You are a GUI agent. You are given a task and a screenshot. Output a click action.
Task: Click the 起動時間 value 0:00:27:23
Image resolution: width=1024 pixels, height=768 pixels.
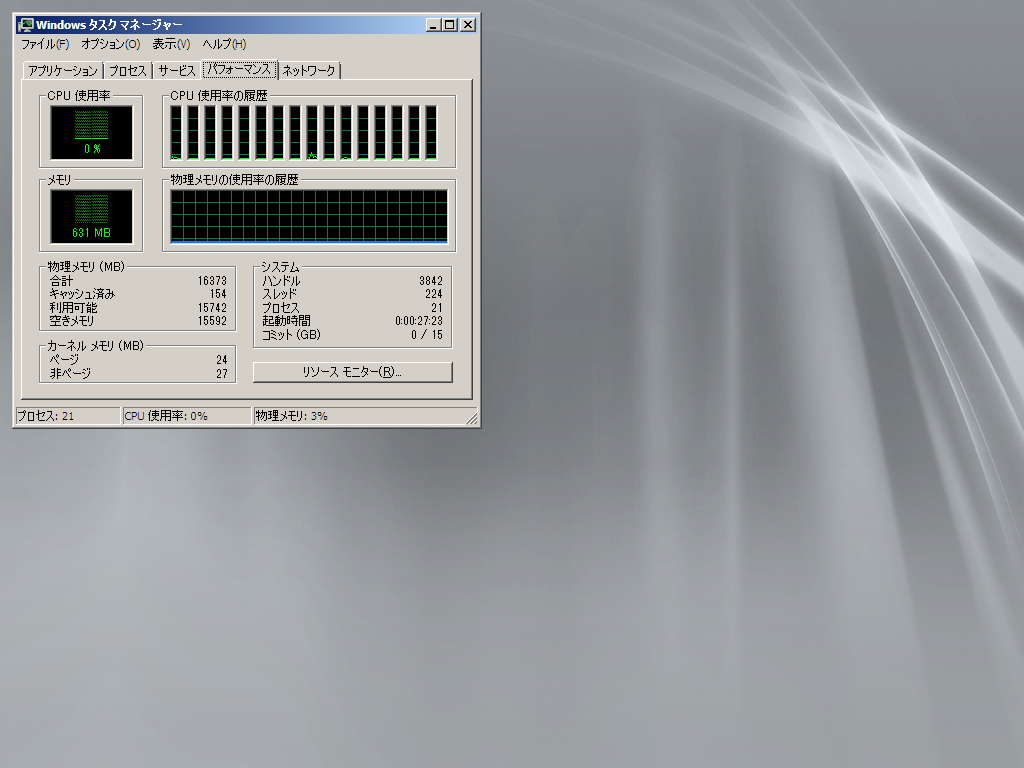pyautogui.click(x=419, y=321)
